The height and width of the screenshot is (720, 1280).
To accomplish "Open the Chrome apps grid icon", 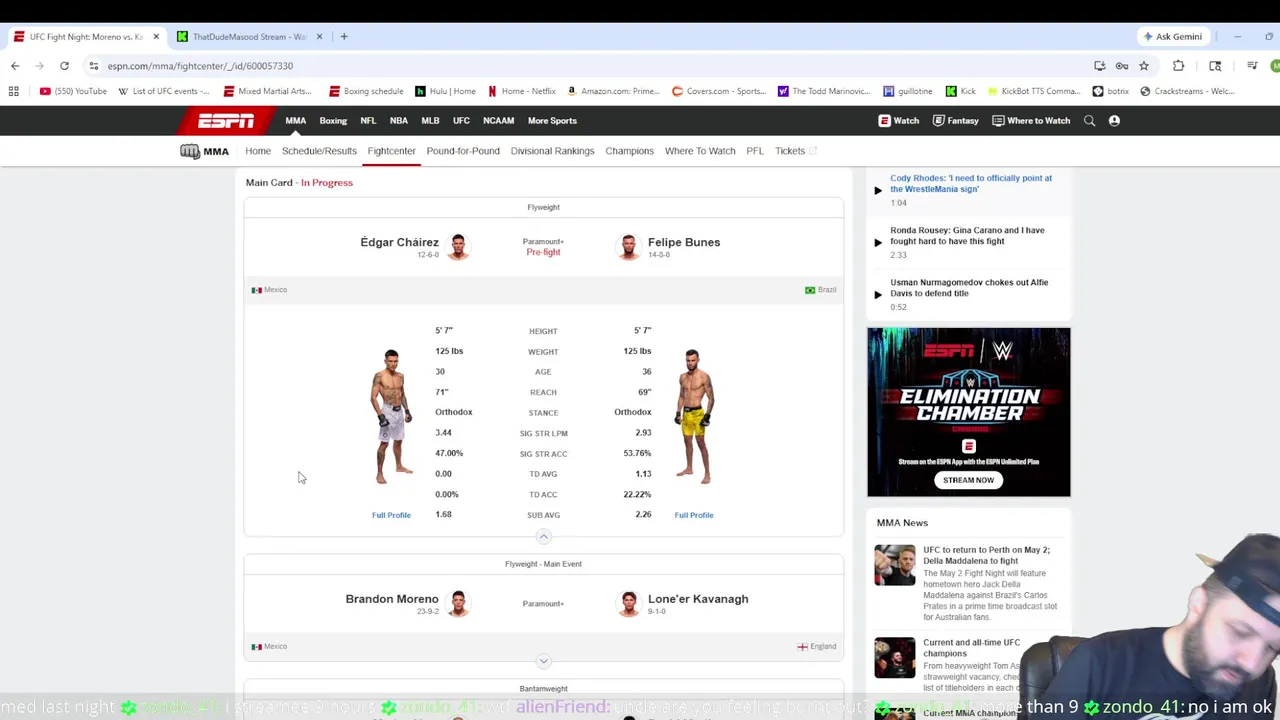I will (x=14, y=91).
